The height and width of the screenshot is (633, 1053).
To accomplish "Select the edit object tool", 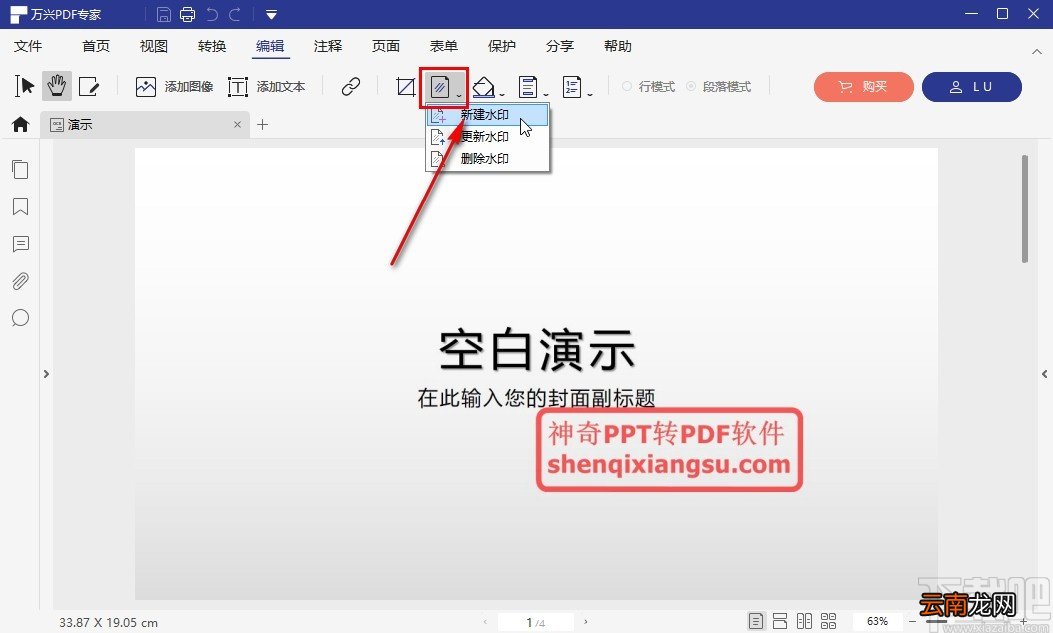I will click(89, 86).
